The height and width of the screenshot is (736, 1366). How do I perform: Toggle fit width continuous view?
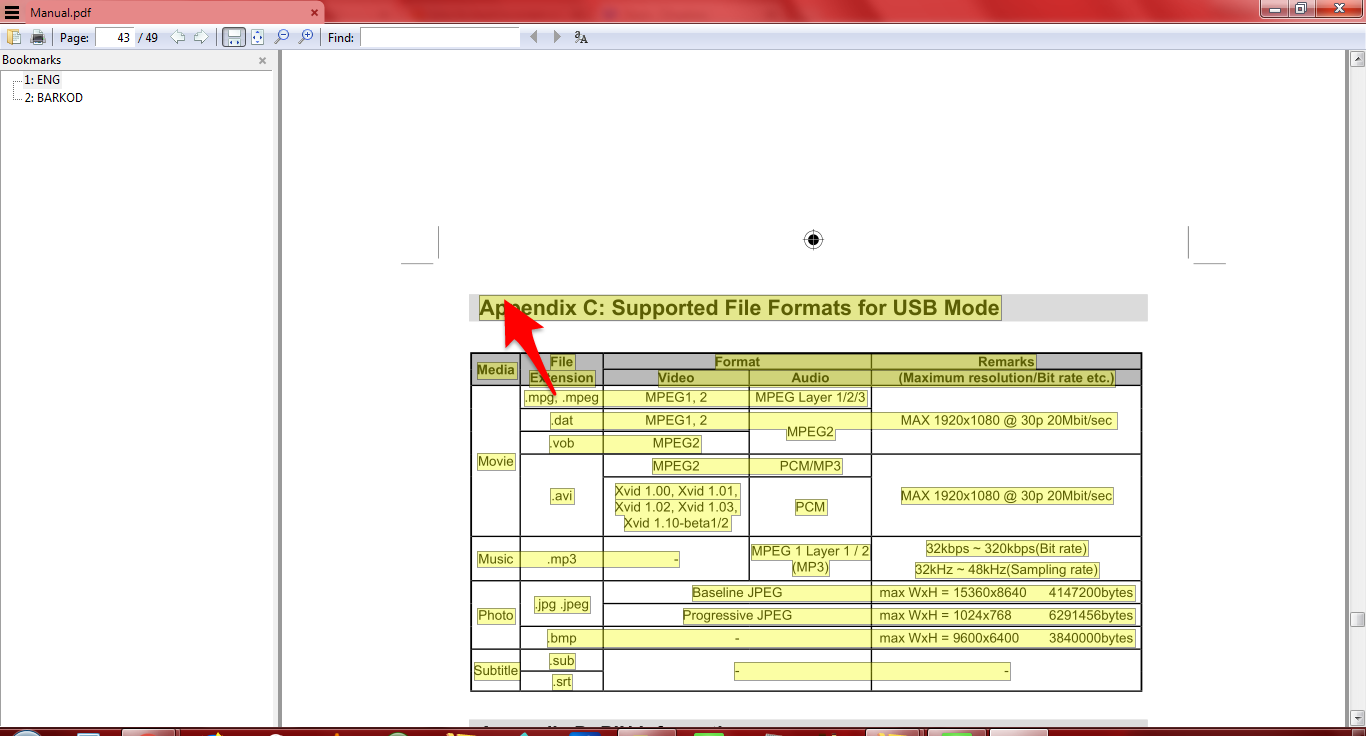[x=233, y=37]
